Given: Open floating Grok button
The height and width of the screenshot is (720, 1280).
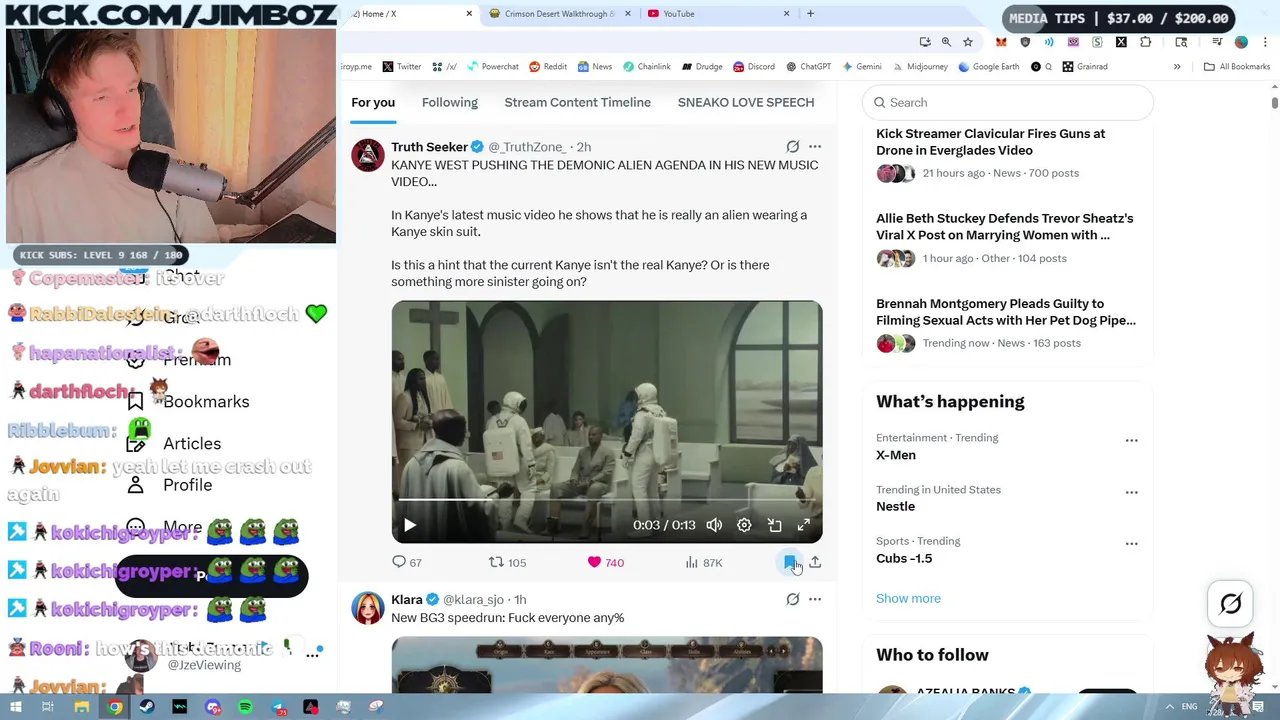Looking at the screenshot, I should 1231,603.
